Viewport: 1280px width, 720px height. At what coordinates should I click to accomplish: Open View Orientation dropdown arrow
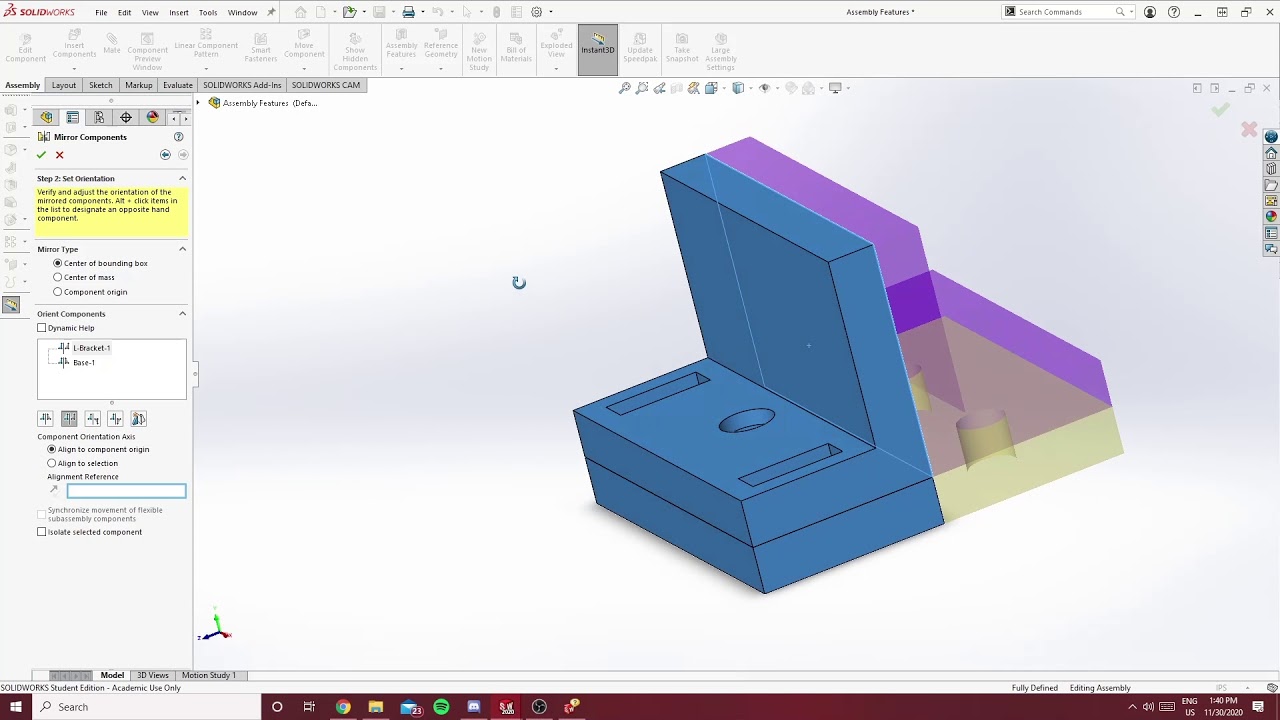pyautogui.click(x=722, y=88)
